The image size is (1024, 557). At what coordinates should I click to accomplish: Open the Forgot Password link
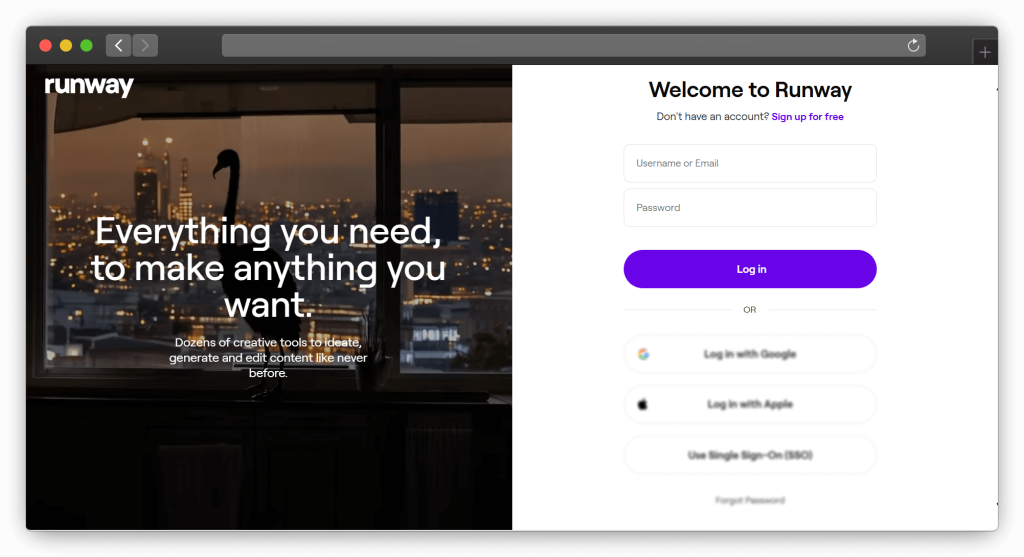(x=749, y=500)
